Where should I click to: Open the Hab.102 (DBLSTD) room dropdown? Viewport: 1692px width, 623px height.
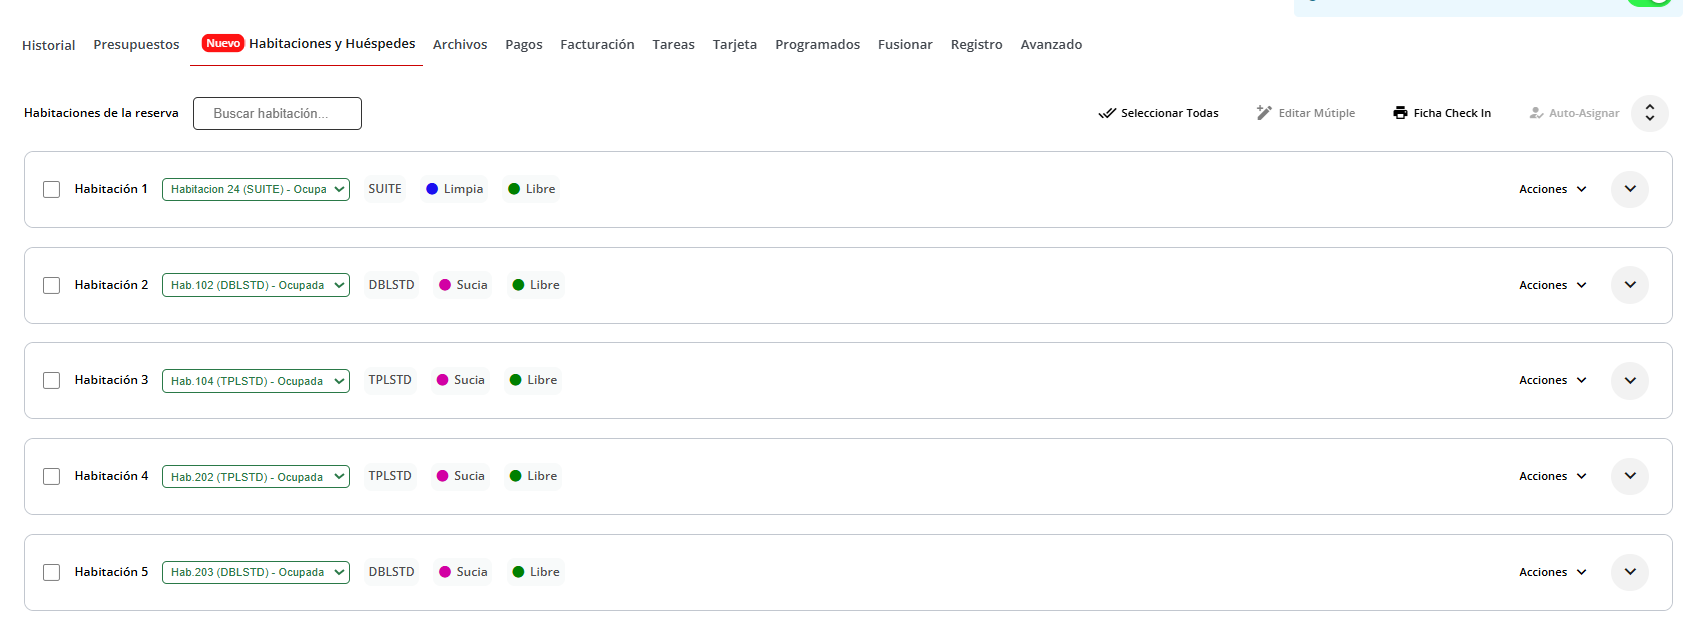coord(255,285)
